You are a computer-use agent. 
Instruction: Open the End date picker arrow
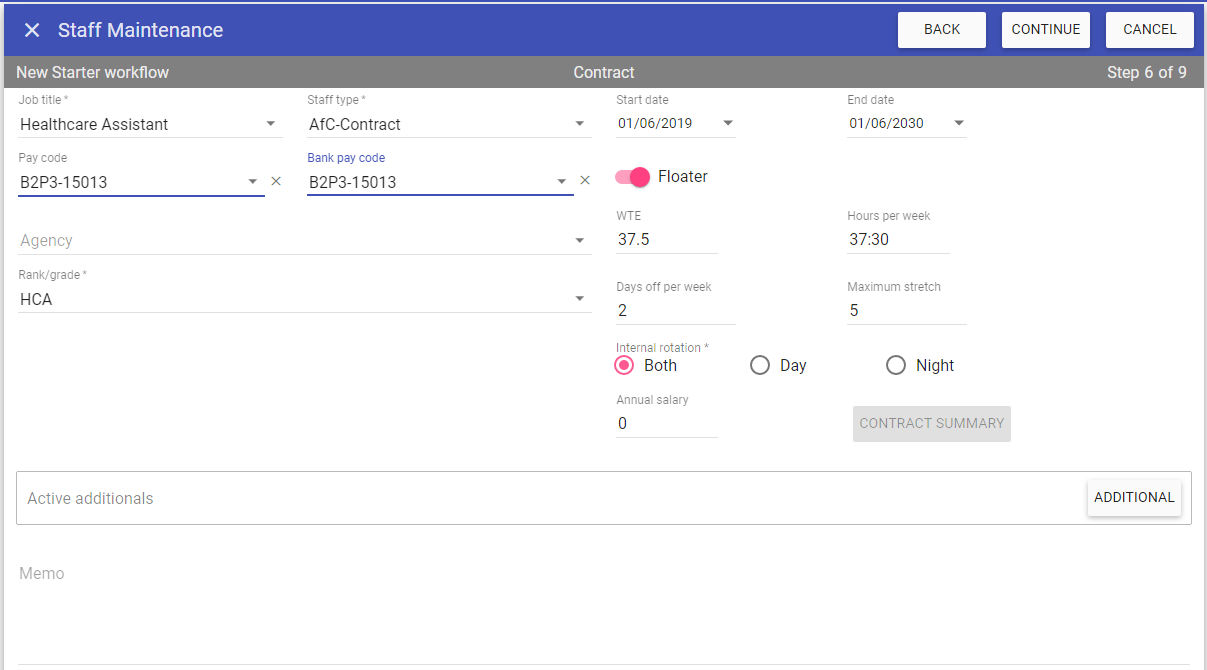click(x=959, y=124)
